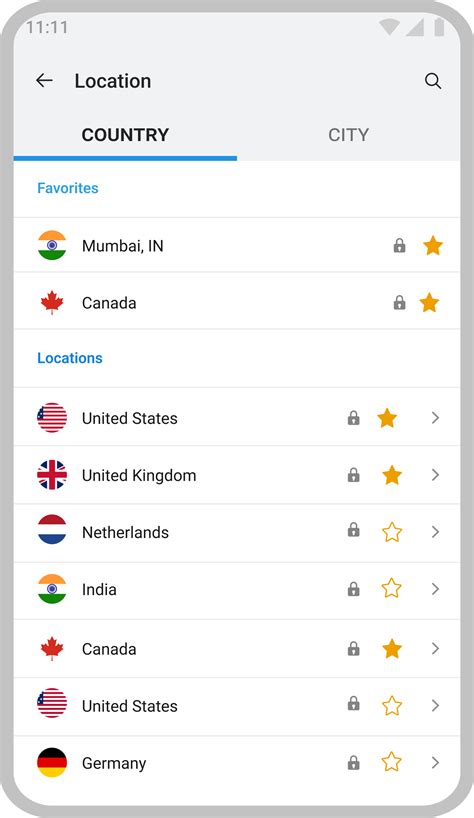This screenshot has height=818, width=474.
Task: Click the Locations section header
Action: [70, 358]
